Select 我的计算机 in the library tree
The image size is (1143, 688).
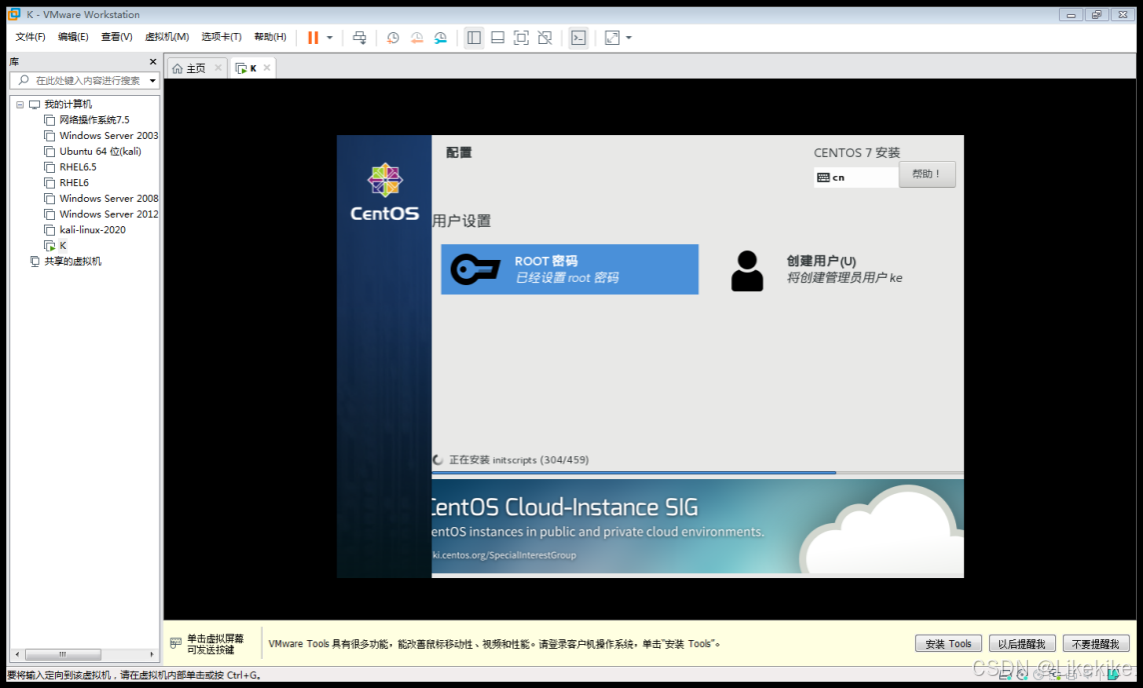tap(68, 104)
